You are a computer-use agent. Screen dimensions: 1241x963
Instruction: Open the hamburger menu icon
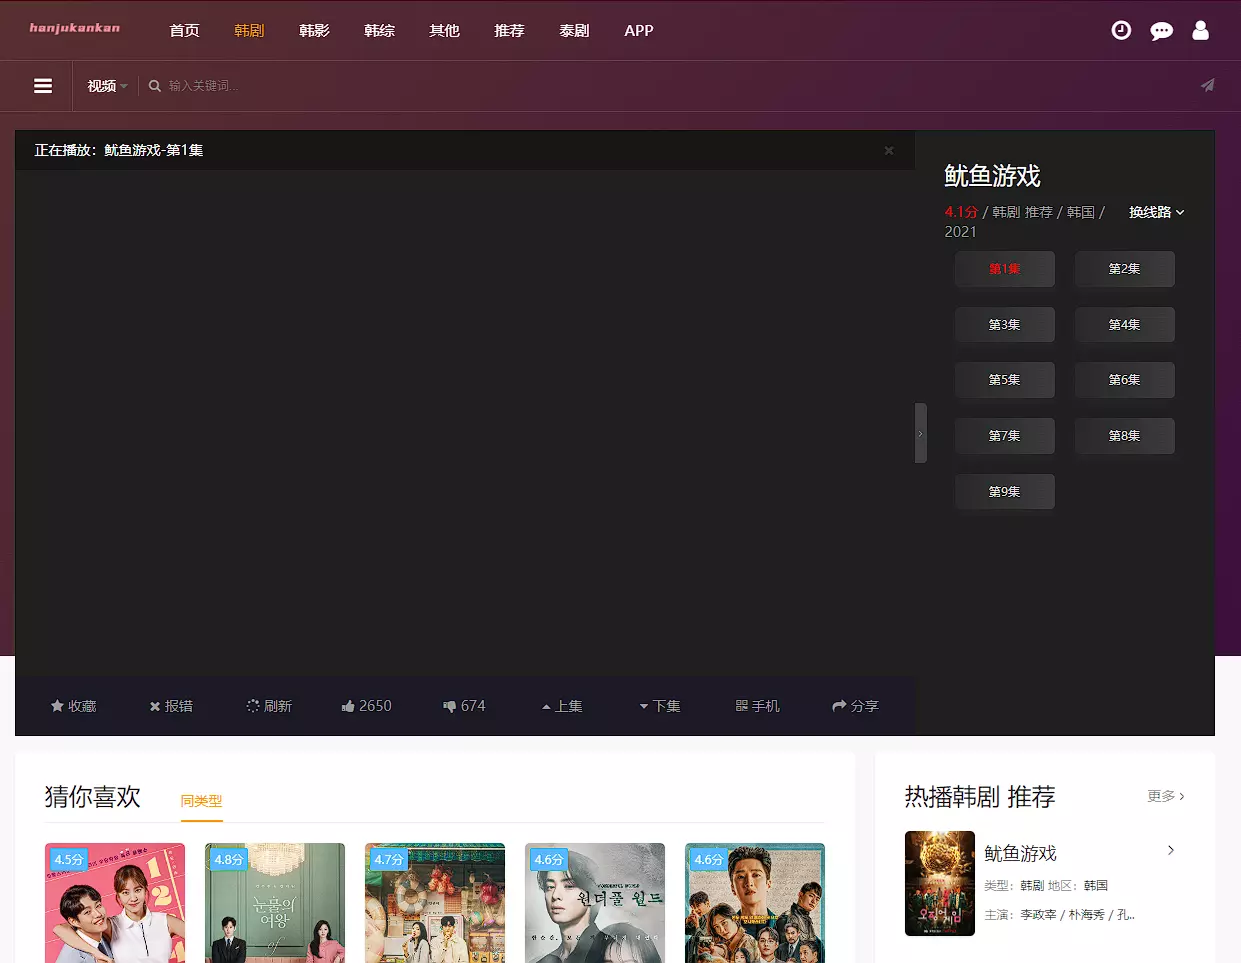tap(43, 86)
